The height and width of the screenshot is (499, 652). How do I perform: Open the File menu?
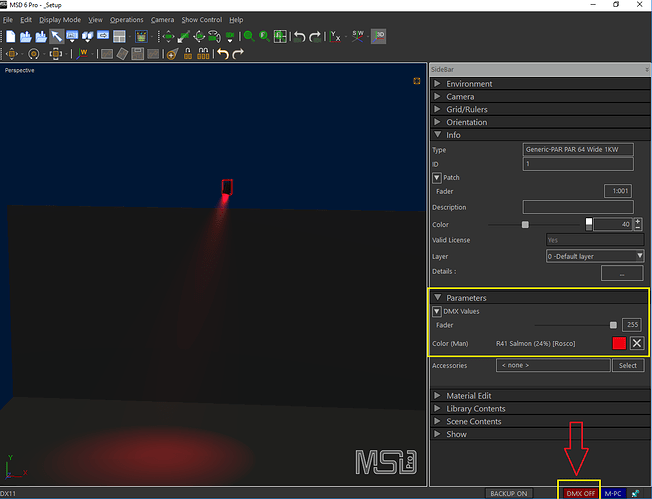(7, 20)
